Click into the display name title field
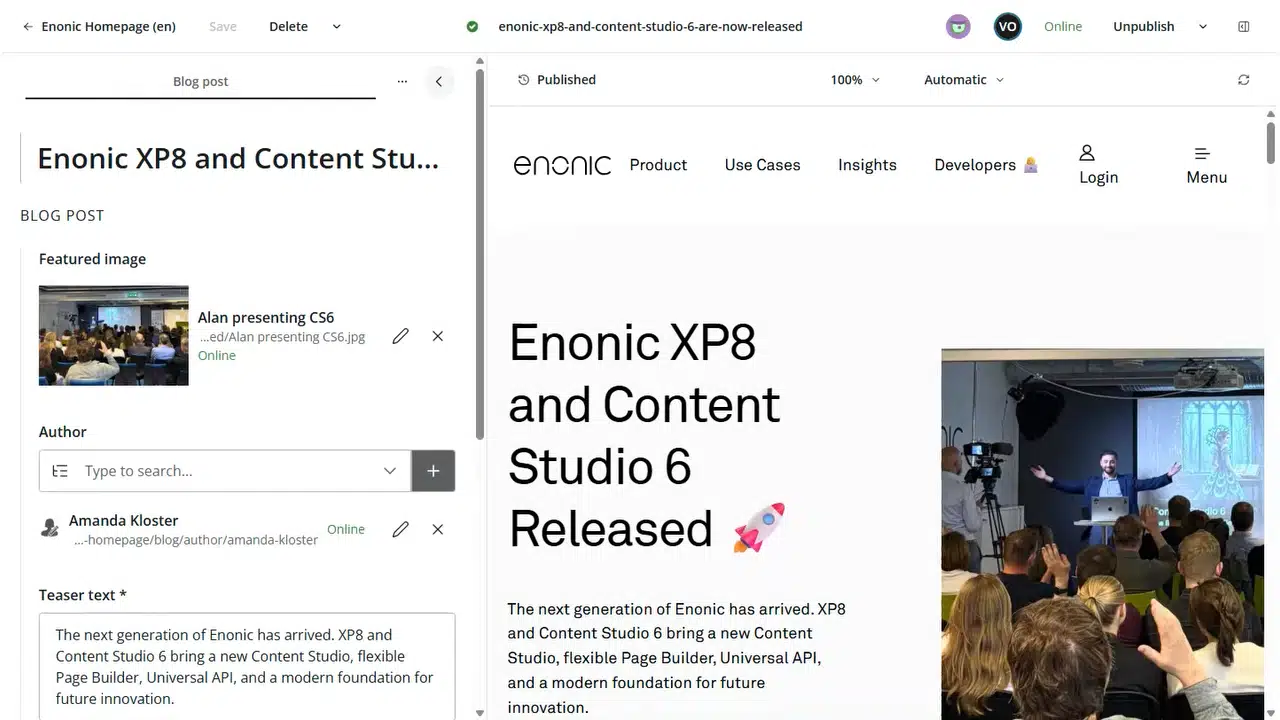The image size is (1280, 720). [238, 158]
